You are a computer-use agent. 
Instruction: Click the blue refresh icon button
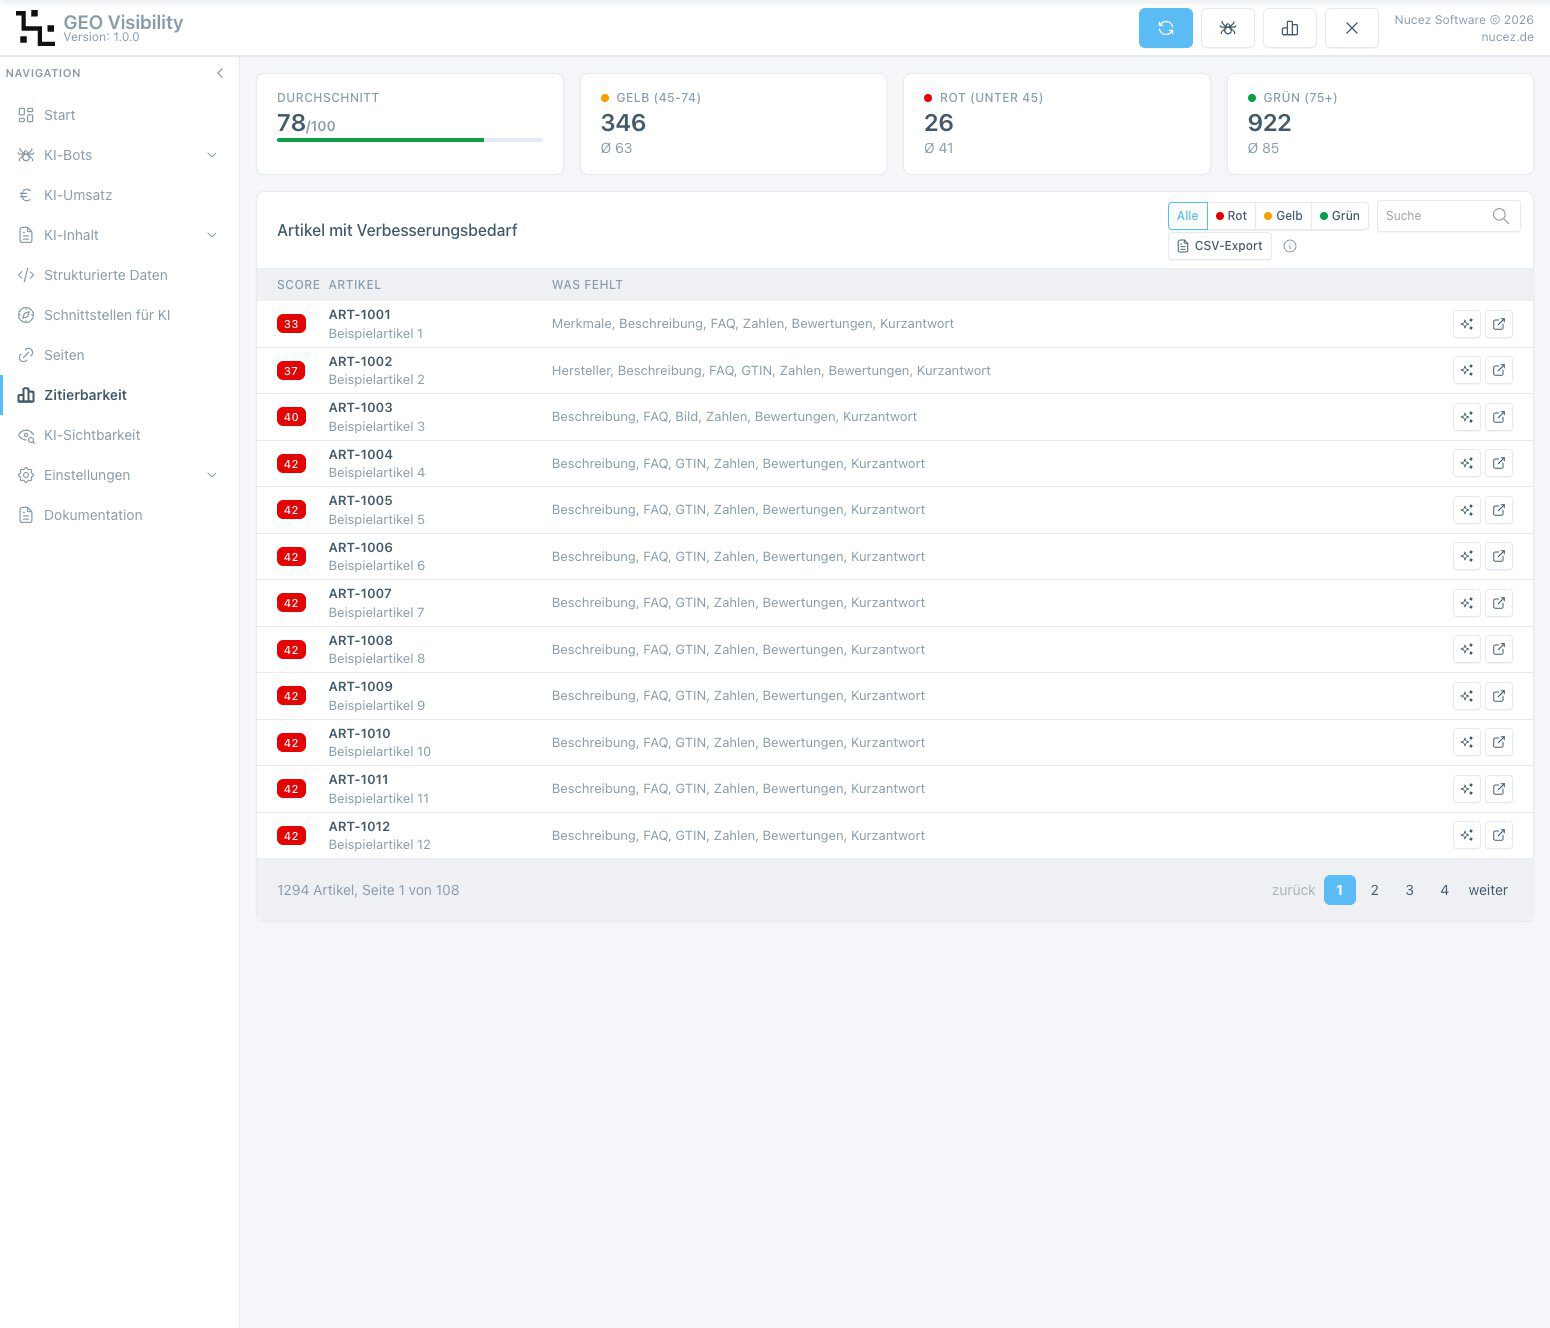point(1165,28)
